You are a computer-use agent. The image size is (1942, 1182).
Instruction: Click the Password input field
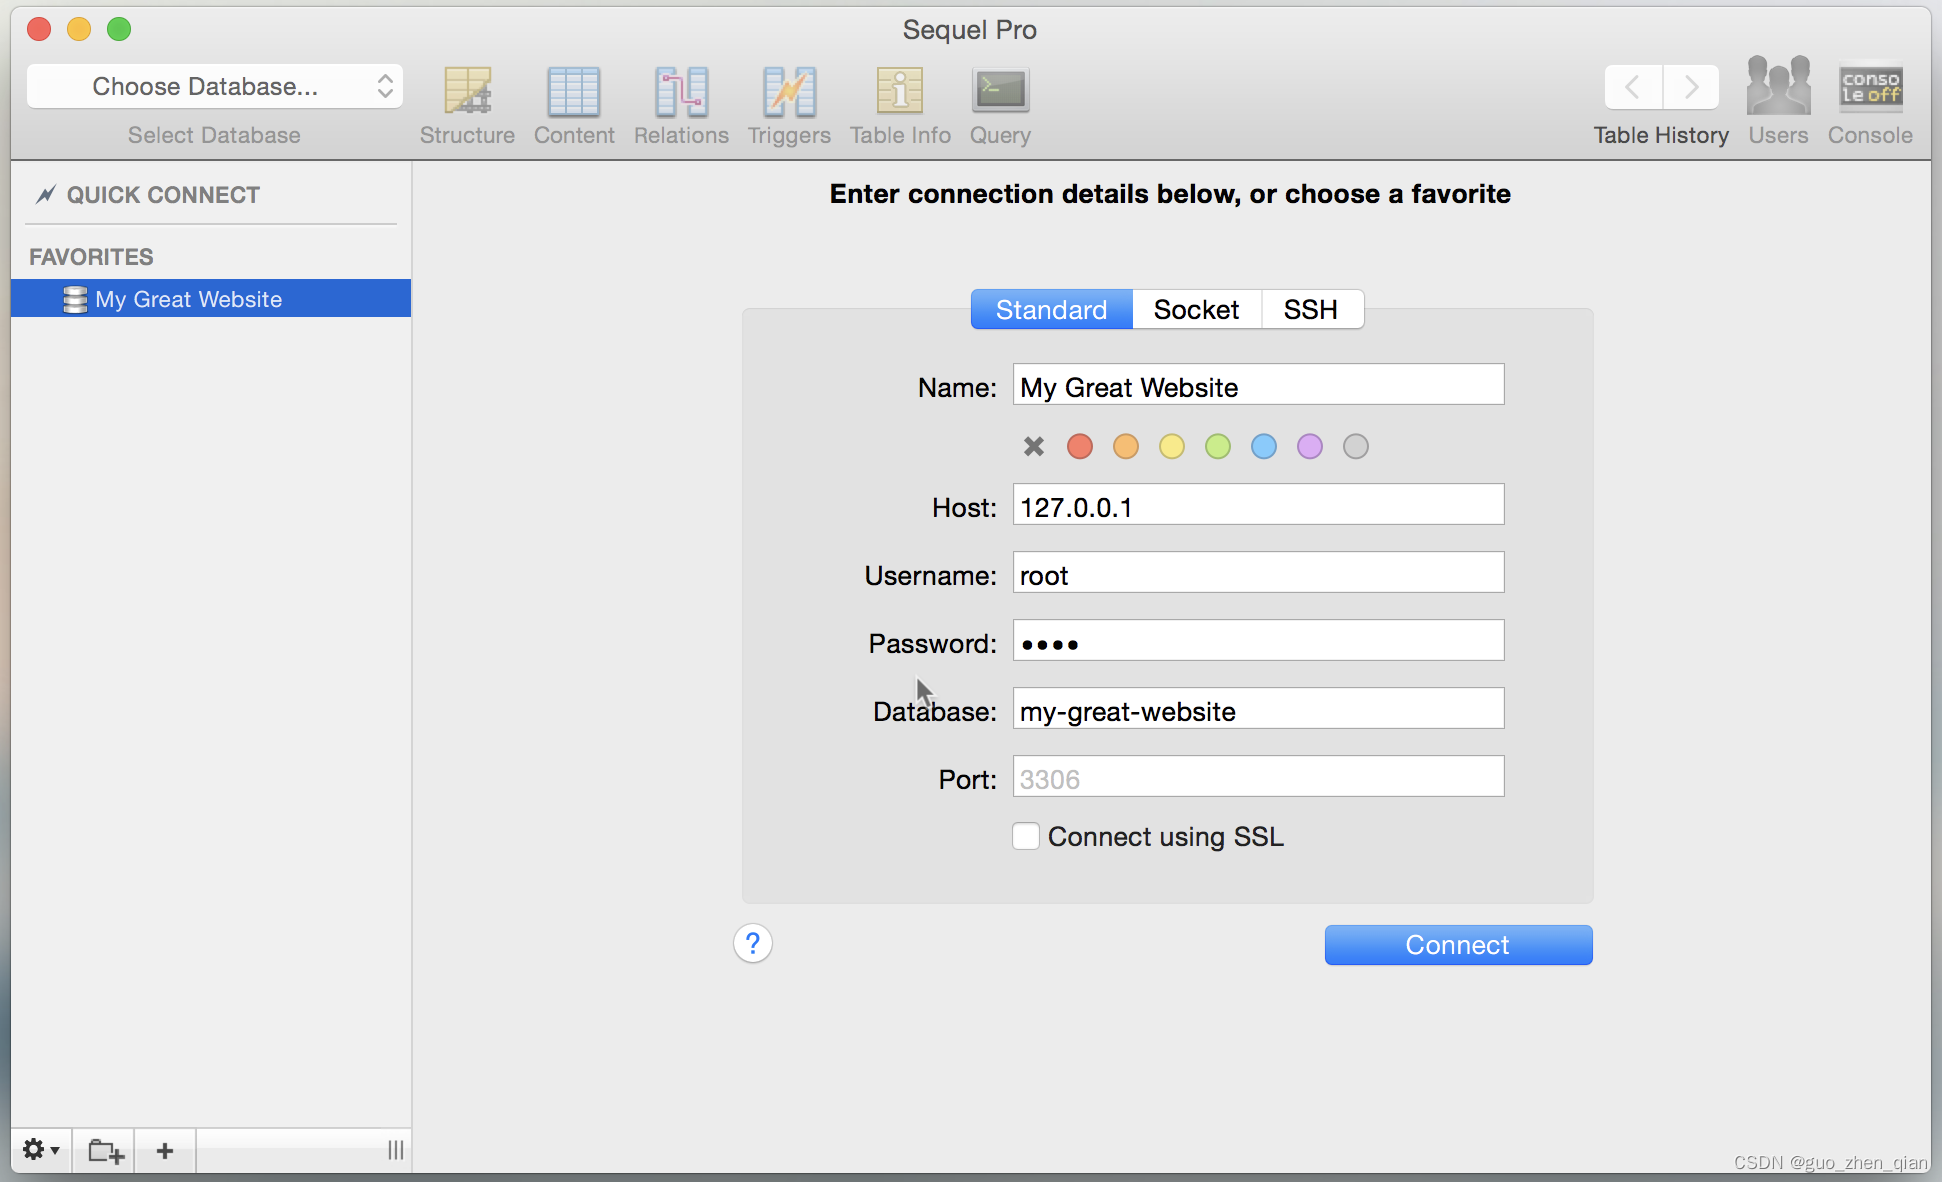coord(1258,641)
